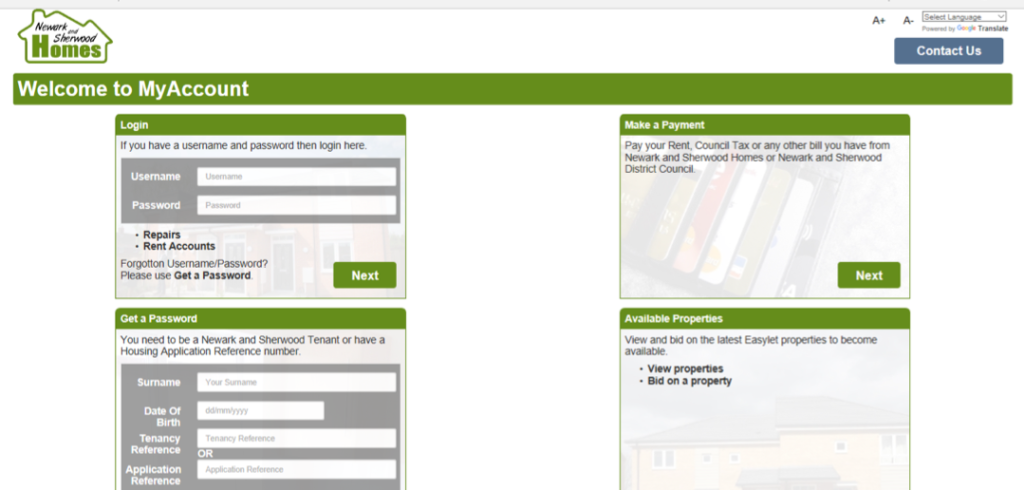The image size is (1024, 490).
Task: Click the 'Pay your Rent, Council Tax' description
Action: pos(757,157)
